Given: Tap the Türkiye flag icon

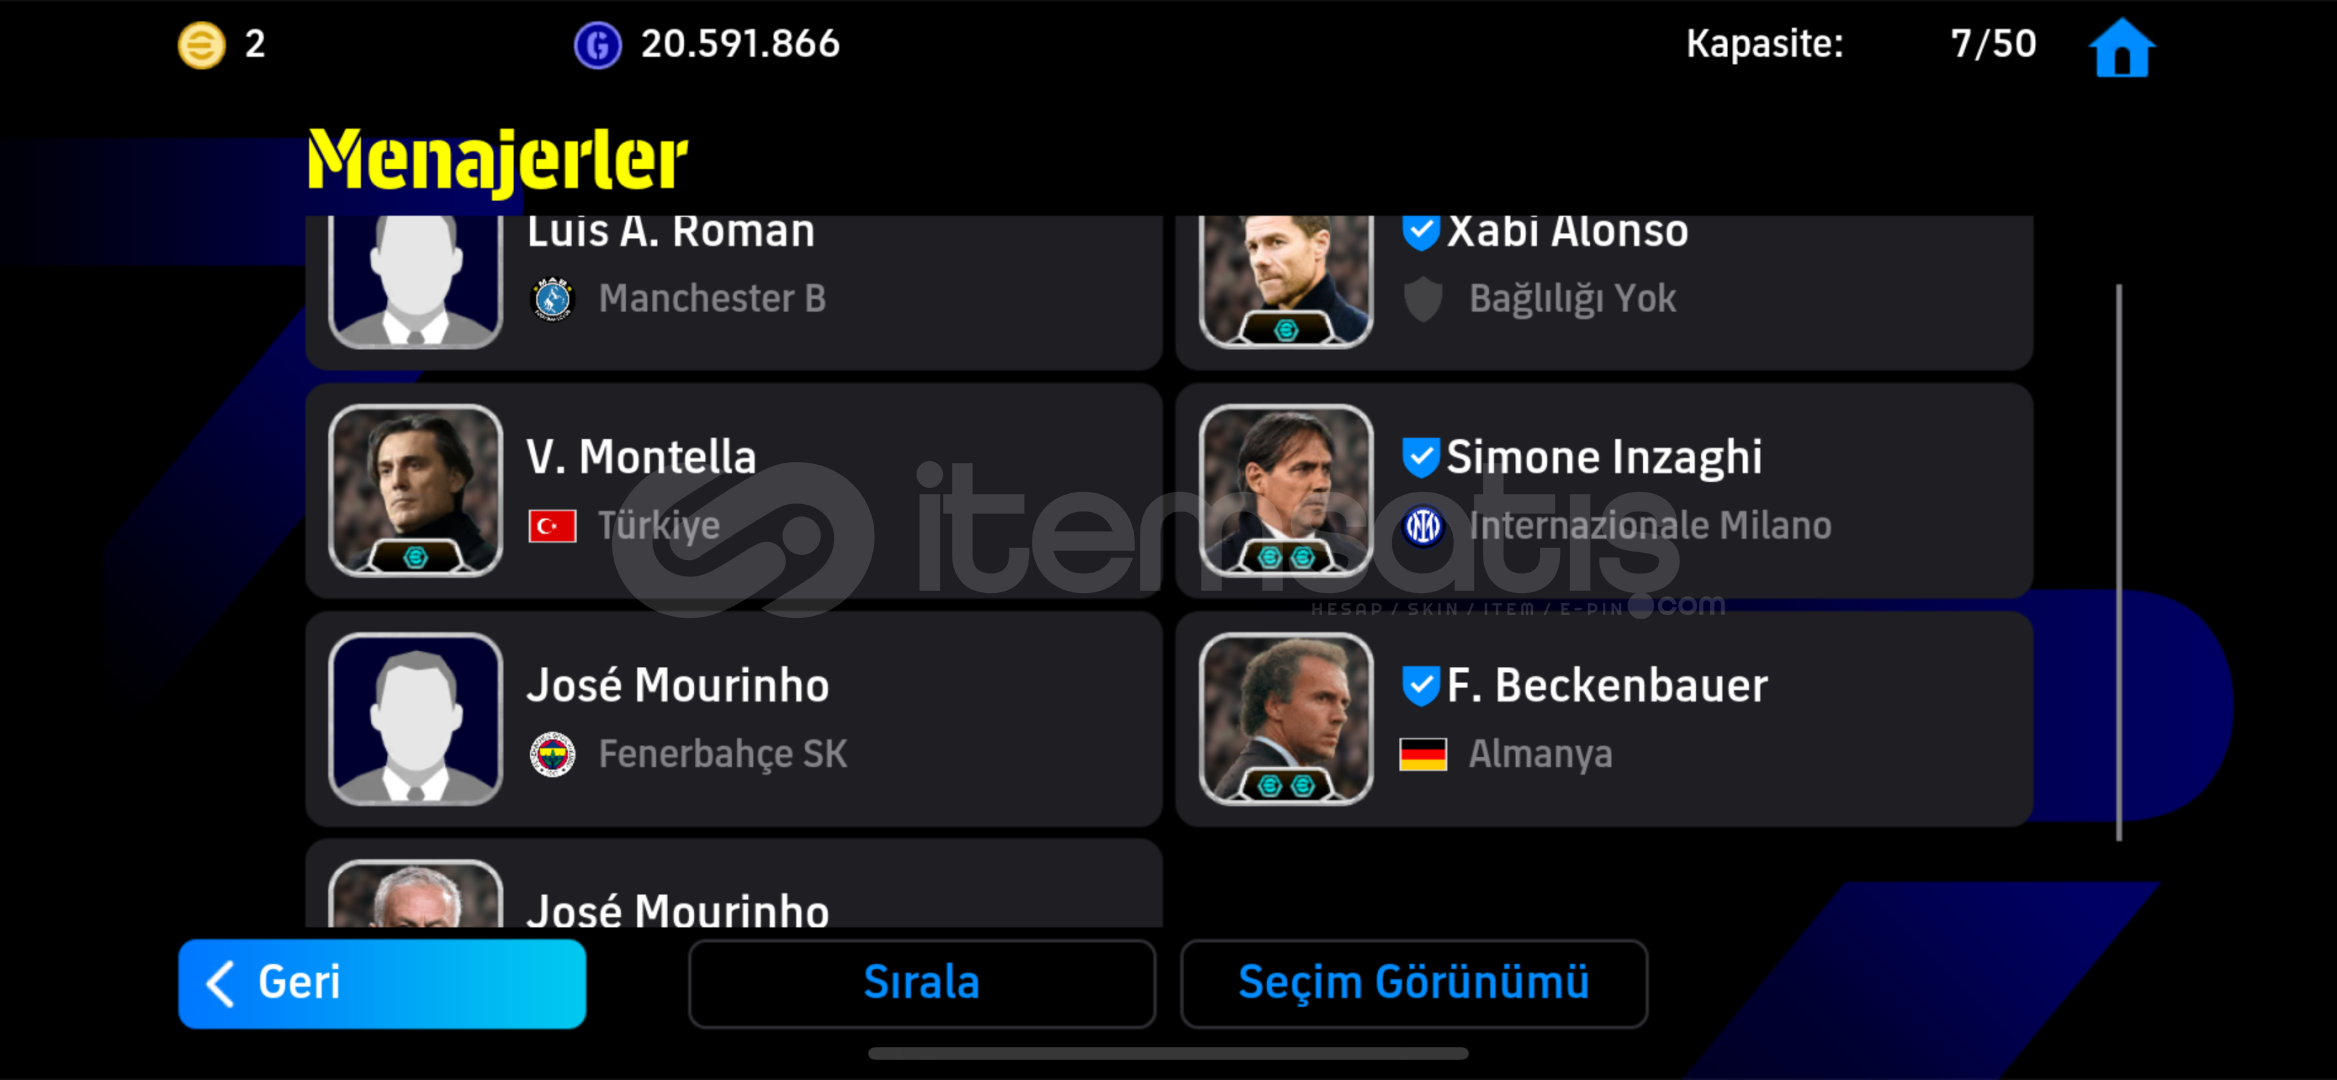Looking at the screenshot, I should pos(552,526).
